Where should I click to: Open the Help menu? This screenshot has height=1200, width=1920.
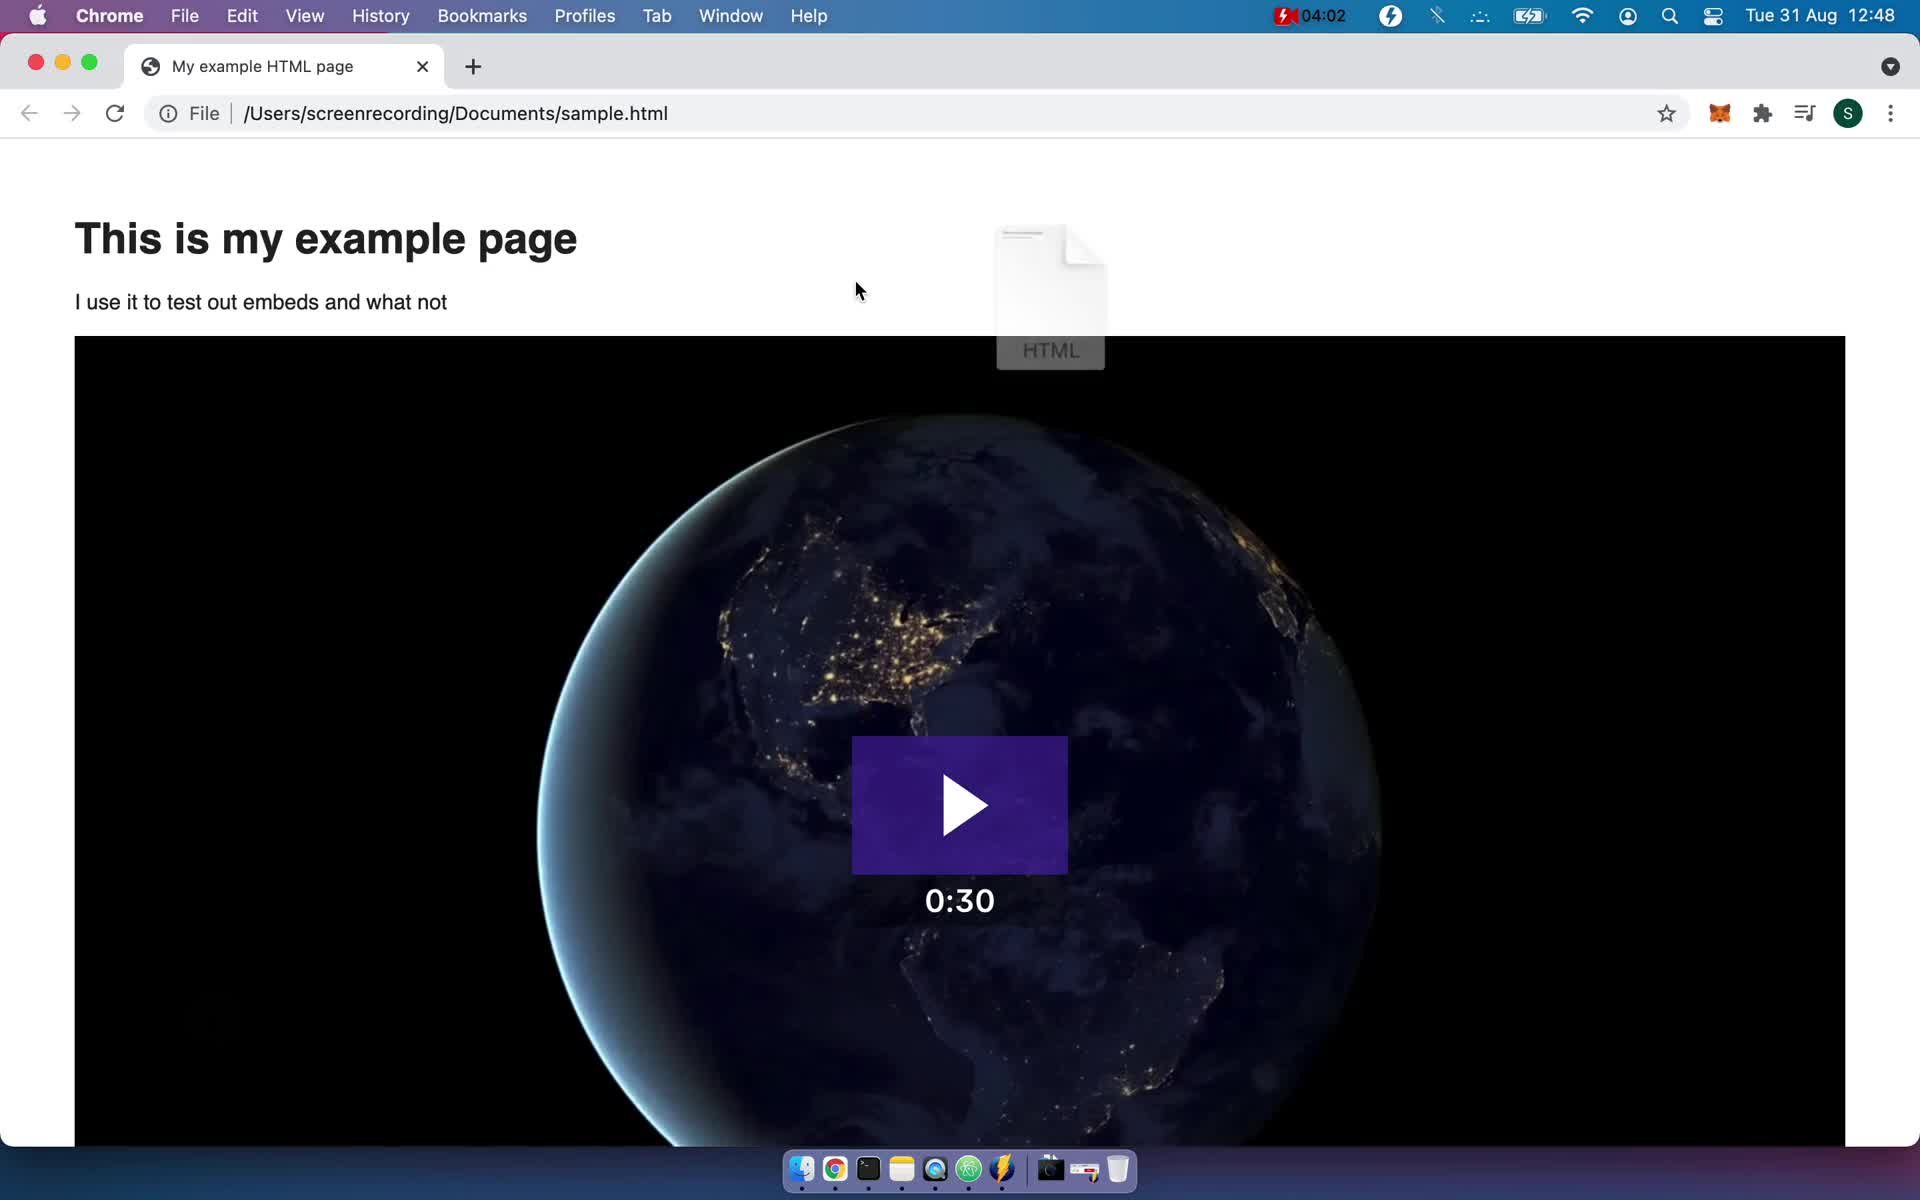(x=809, y=16)
